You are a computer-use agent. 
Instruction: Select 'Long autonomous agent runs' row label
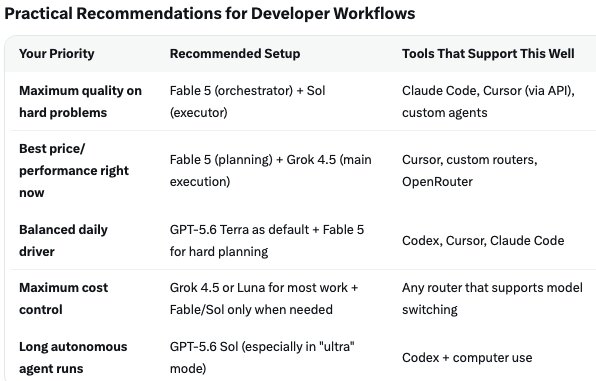(x=73, y=357)
